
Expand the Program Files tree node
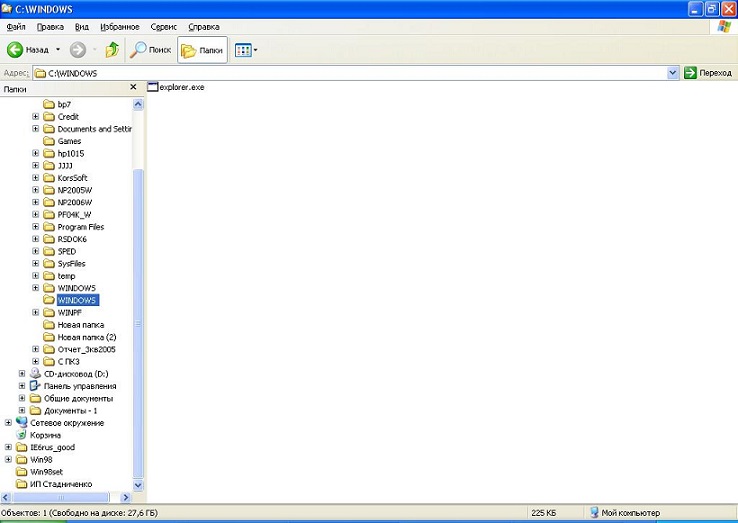pos(36,227)
